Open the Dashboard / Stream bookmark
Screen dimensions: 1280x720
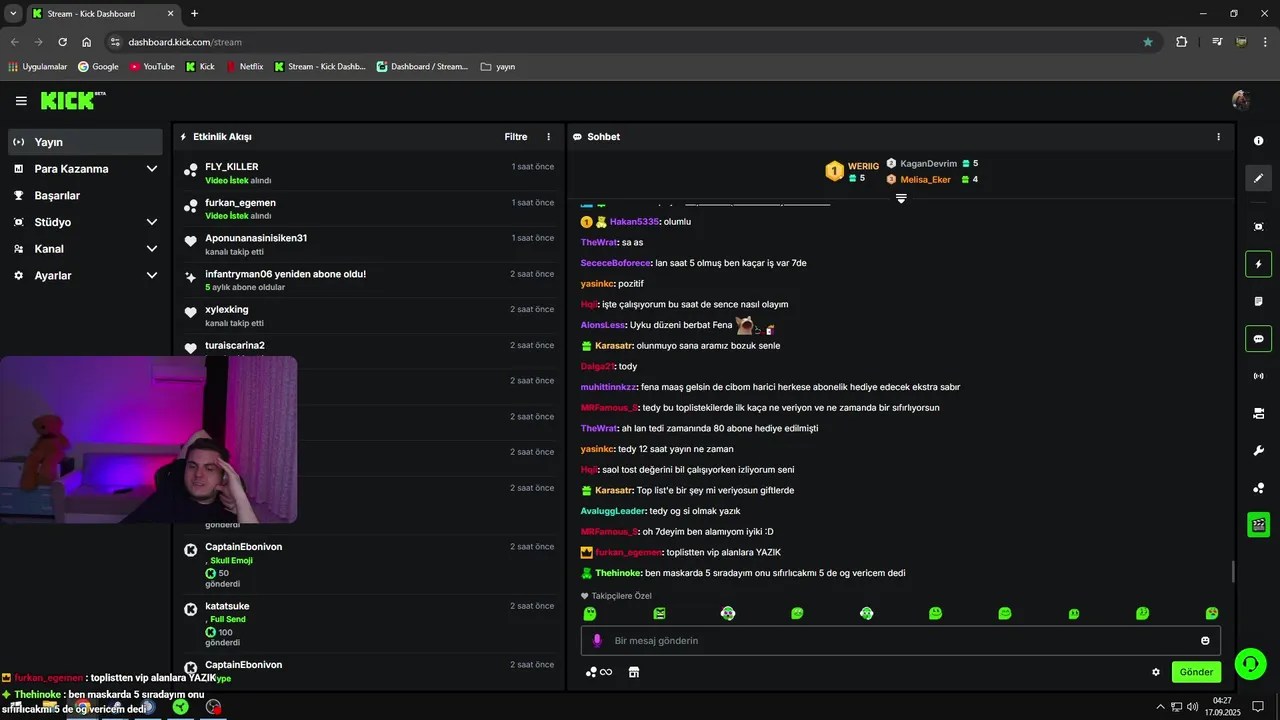(422, 67)
